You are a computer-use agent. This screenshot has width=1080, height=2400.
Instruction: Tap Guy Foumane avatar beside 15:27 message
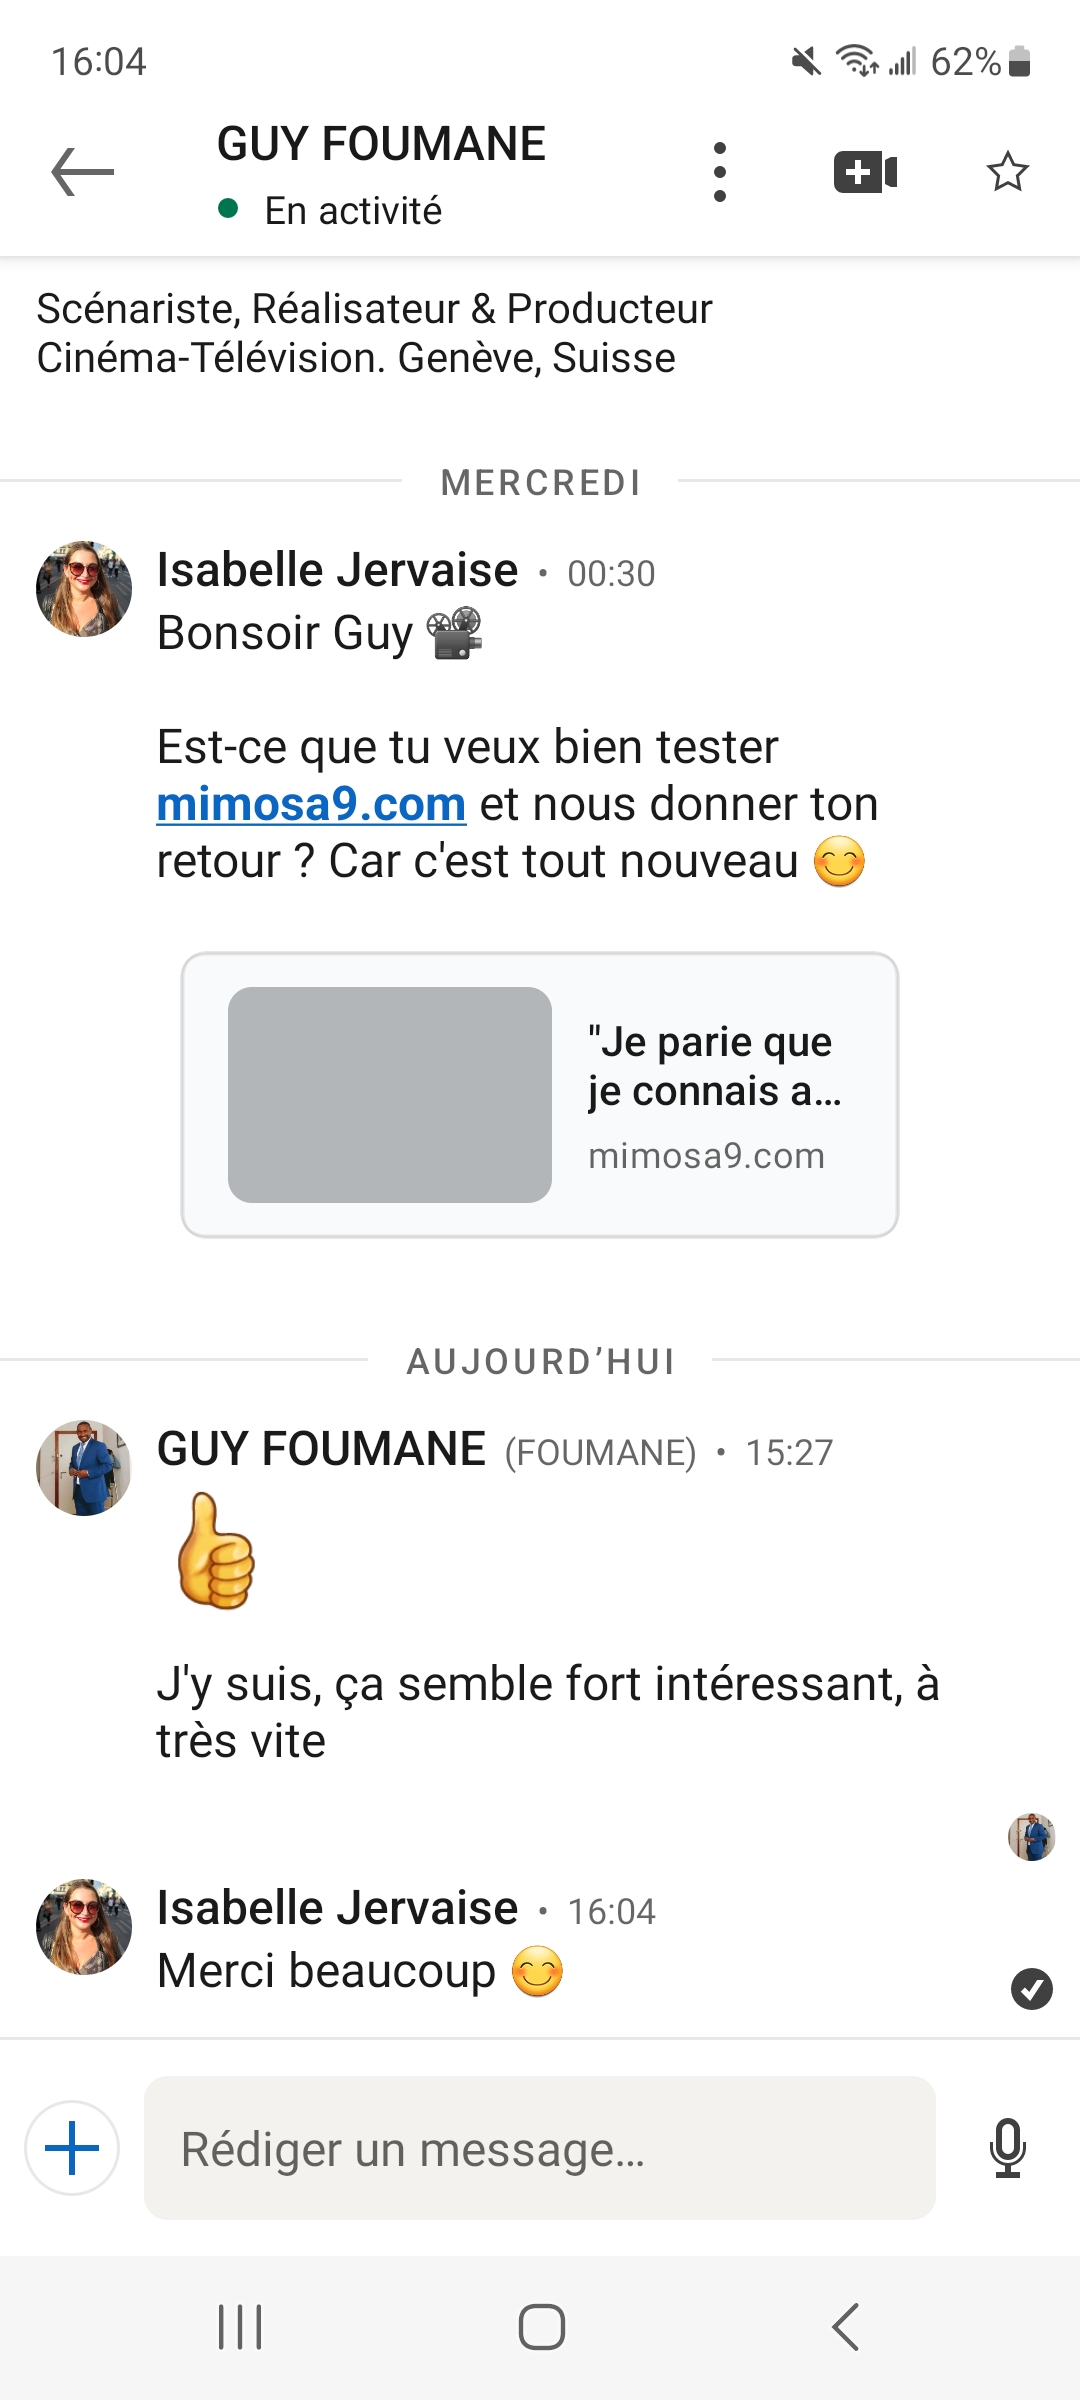(84, 1468)
